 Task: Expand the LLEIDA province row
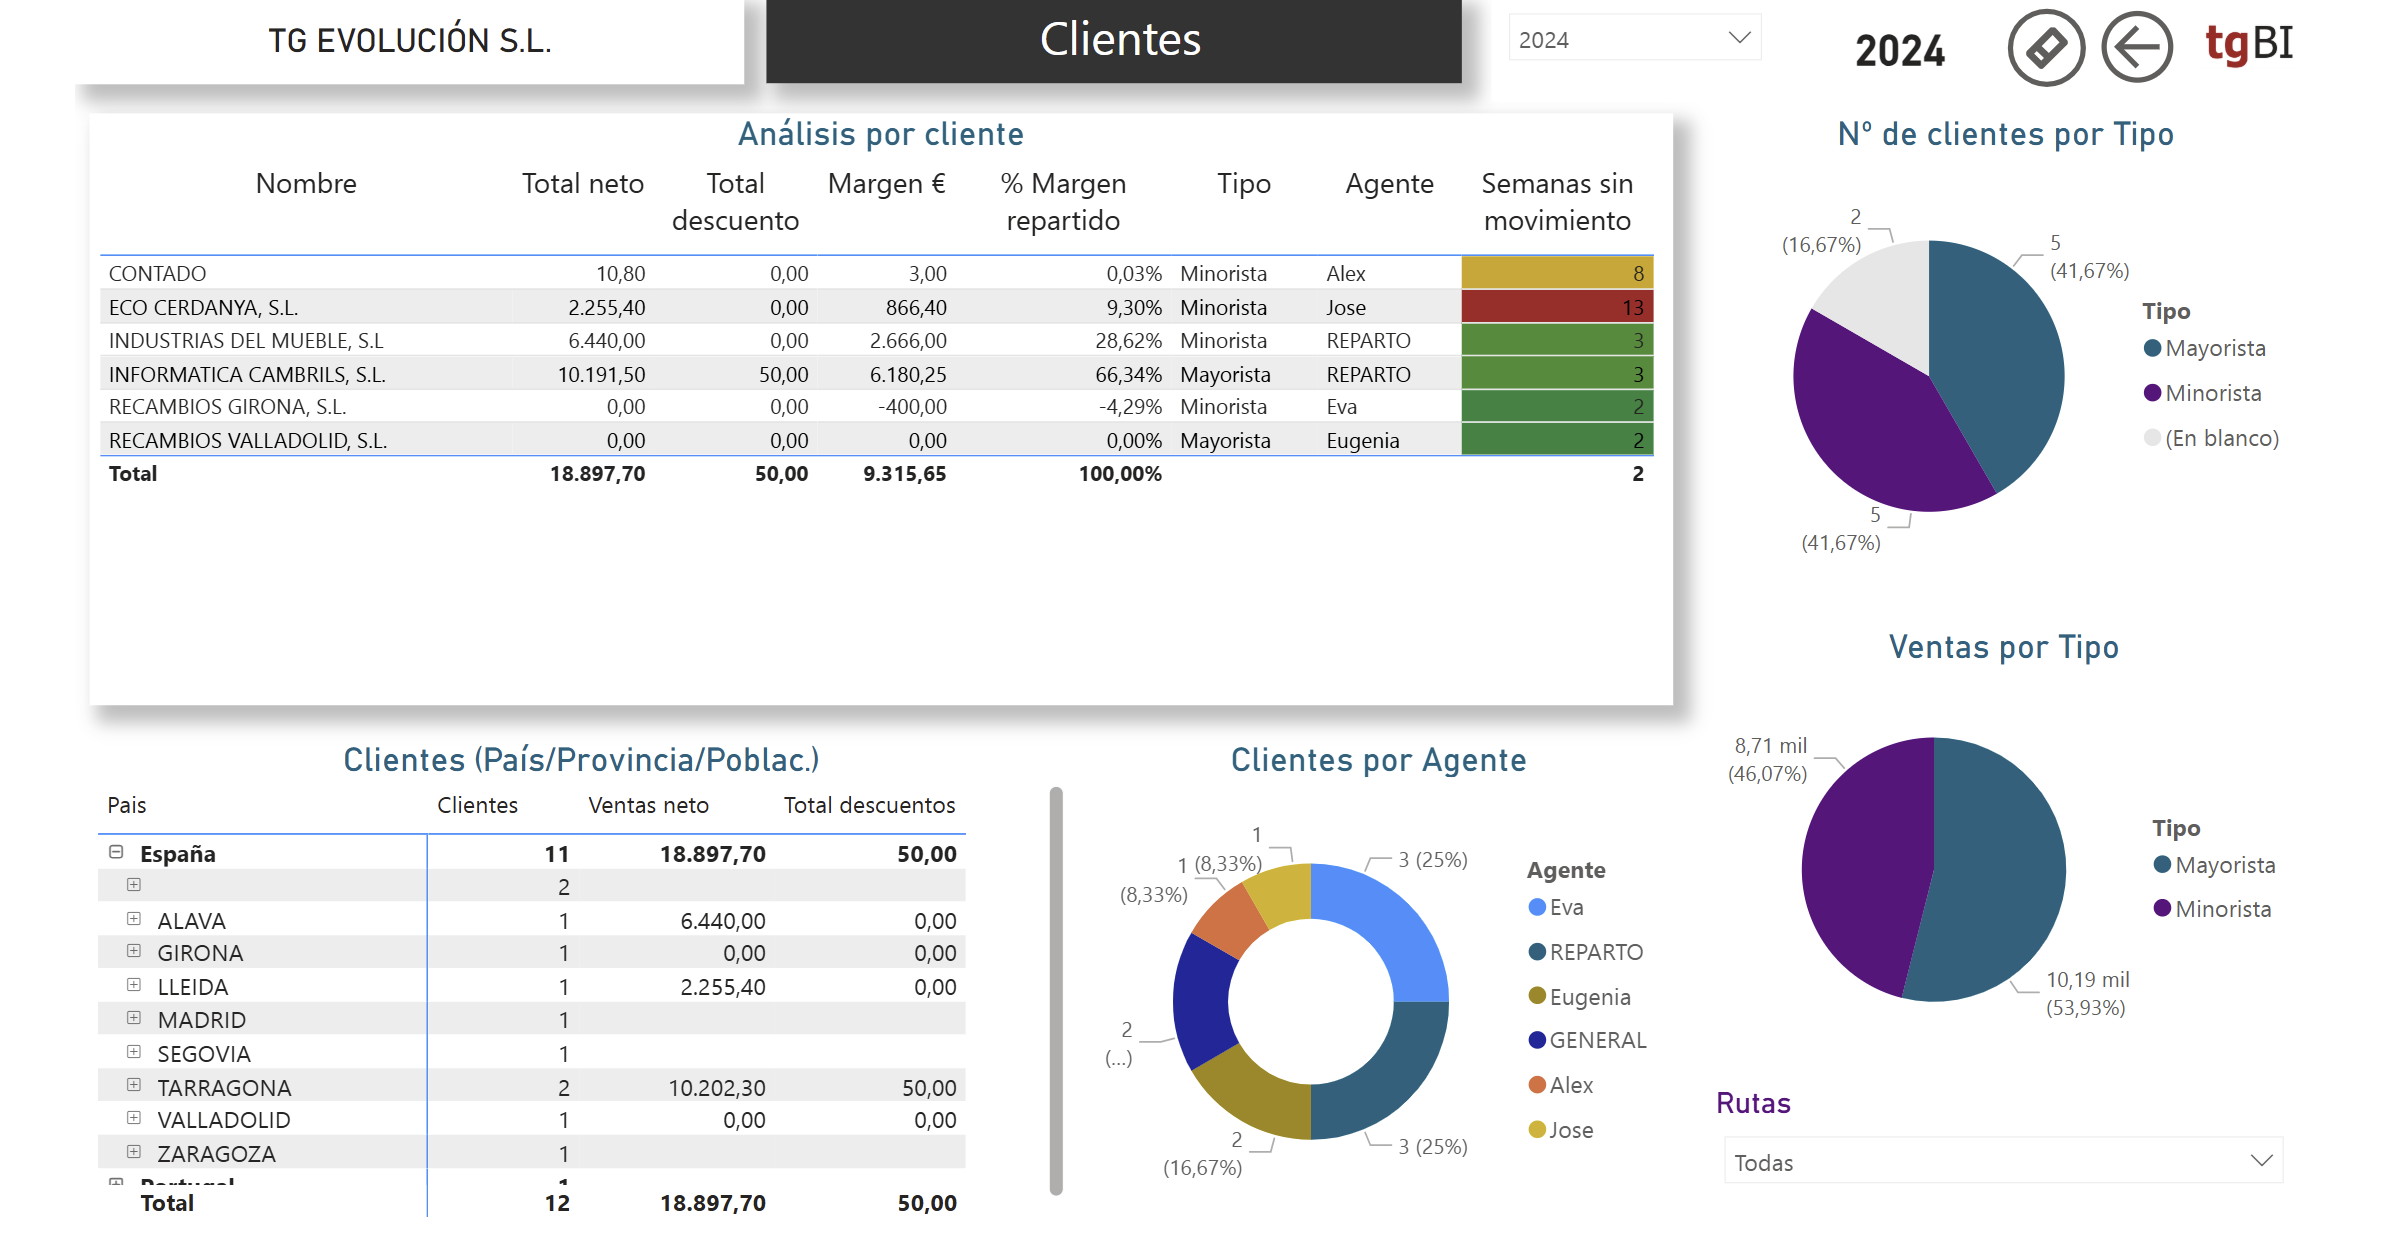tap(134, 985)
